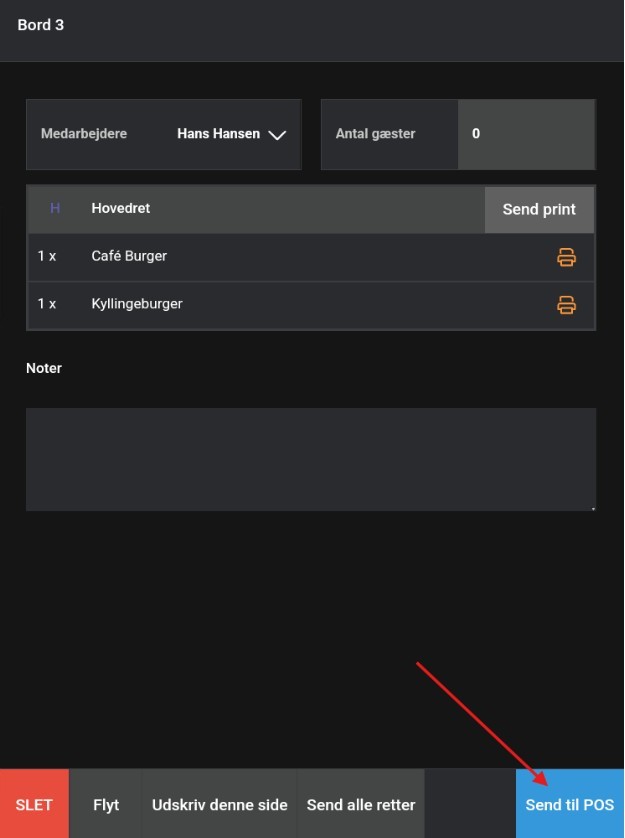The width and height of the screenshot is (625, 838).
Task: Expand the Medarbejdere dropdown chevron
Action: tap(277, 135)
